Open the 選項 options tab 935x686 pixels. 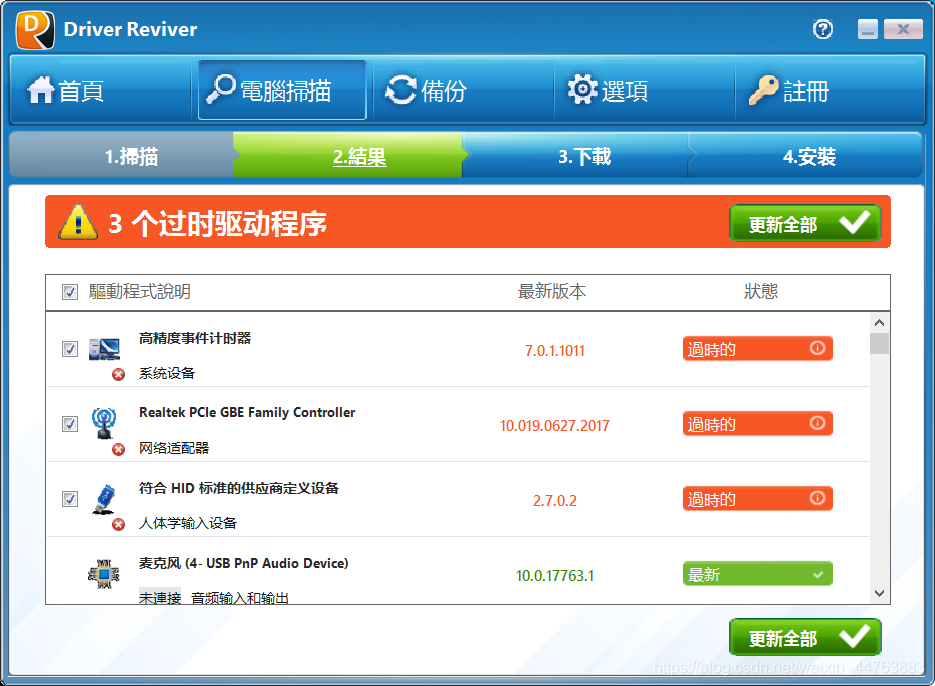tap(645, 90)
